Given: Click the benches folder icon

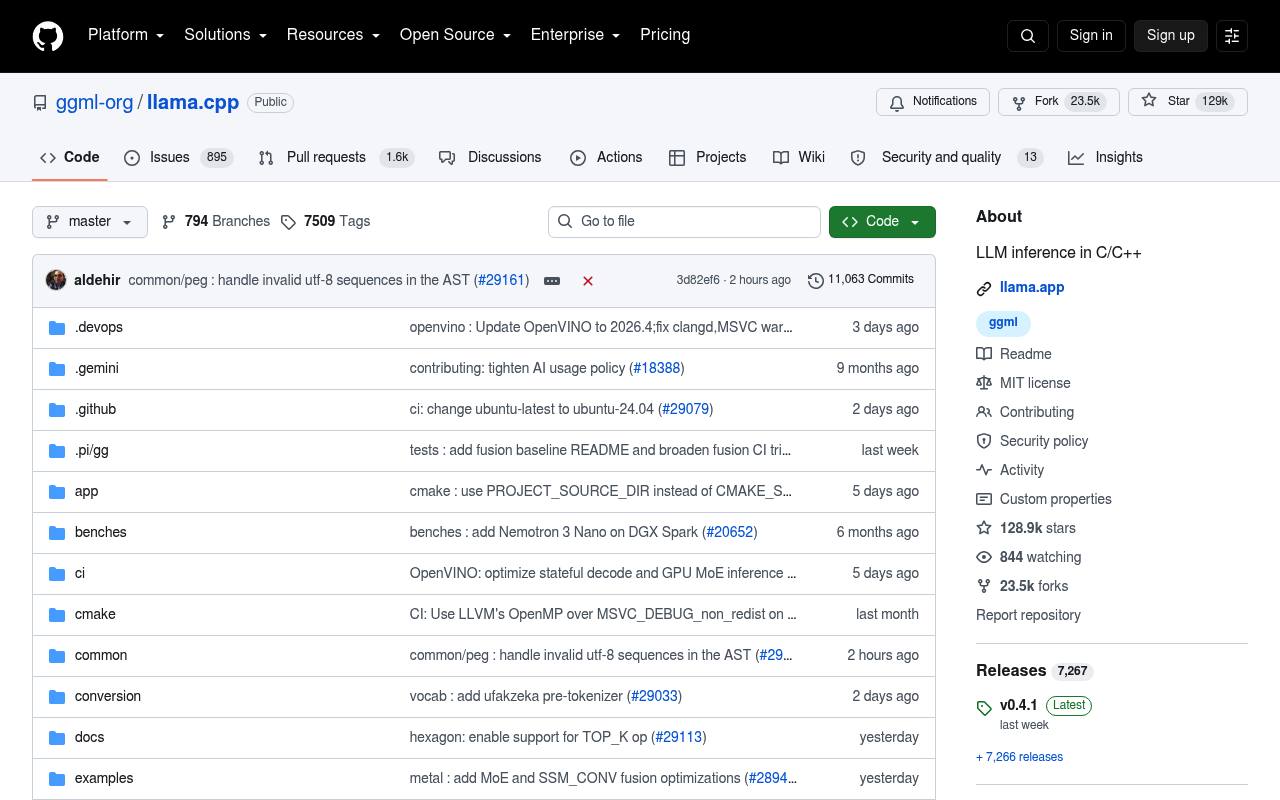Looking at the screenshot, I should pos(57,533).
